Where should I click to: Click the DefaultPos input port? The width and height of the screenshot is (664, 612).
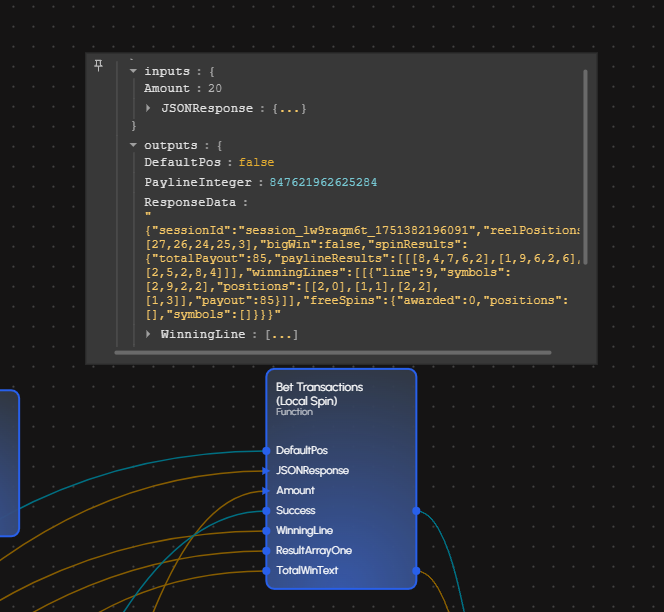pyautogui.click(x=266, y=451)
